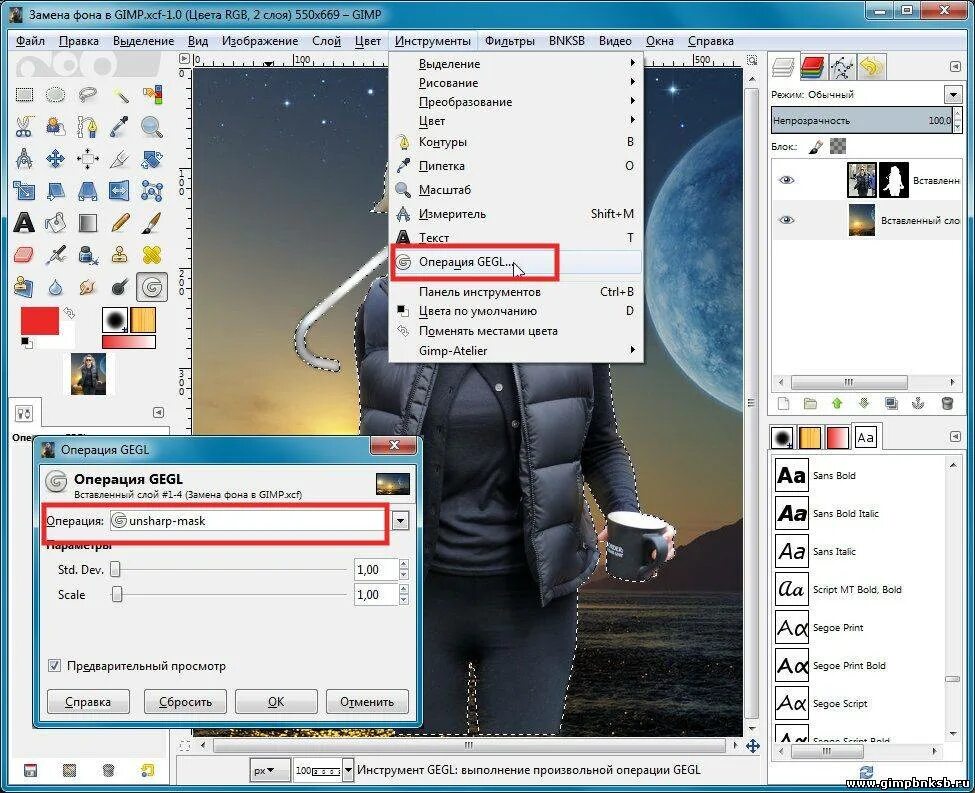Select the Cage Transform tool
The height and width of the screenshot is (793, 975).
152,190
